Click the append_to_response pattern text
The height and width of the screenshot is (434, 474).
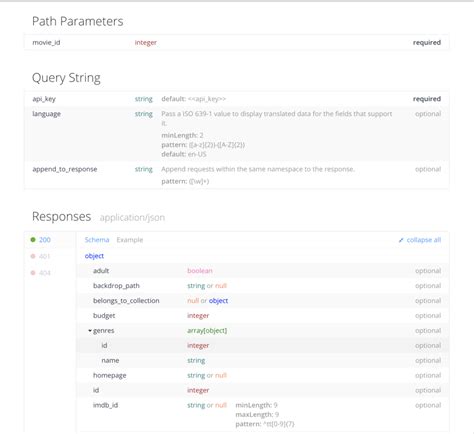[x=185, y=181]
